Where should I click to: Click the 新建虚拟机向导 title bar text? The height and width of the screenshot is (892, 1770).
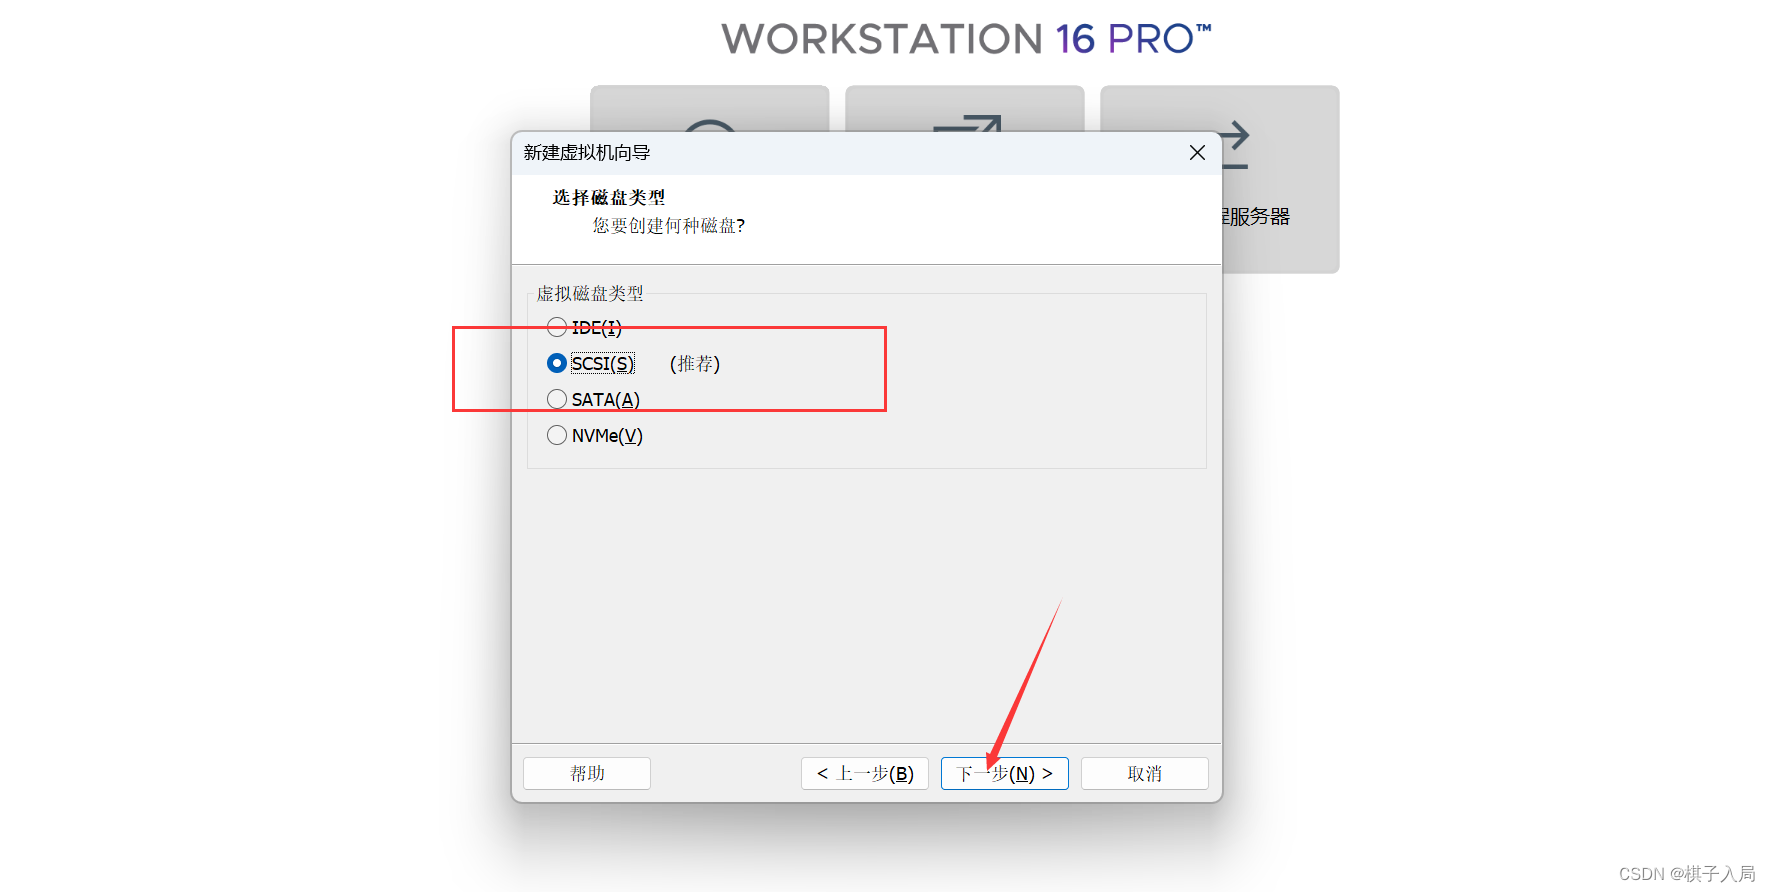coord(587,153)
